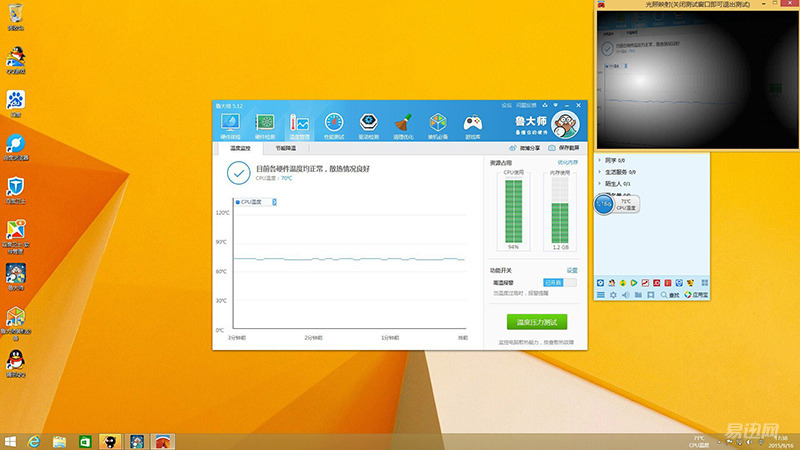Open 硬件体检 hardware checkup monitor icon
Image resolution: width=800 pixels, height=450 pixels.
[230, 126]
